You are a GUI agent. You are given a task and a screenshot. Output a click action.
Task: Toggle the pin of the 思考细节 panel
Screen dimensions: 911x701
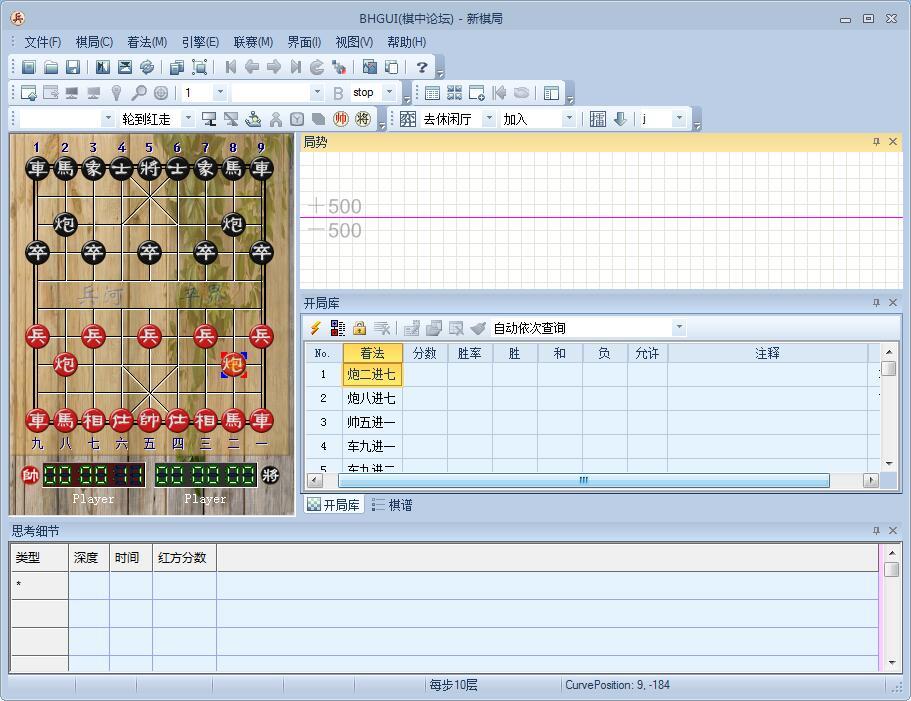[x=876, y=530]
